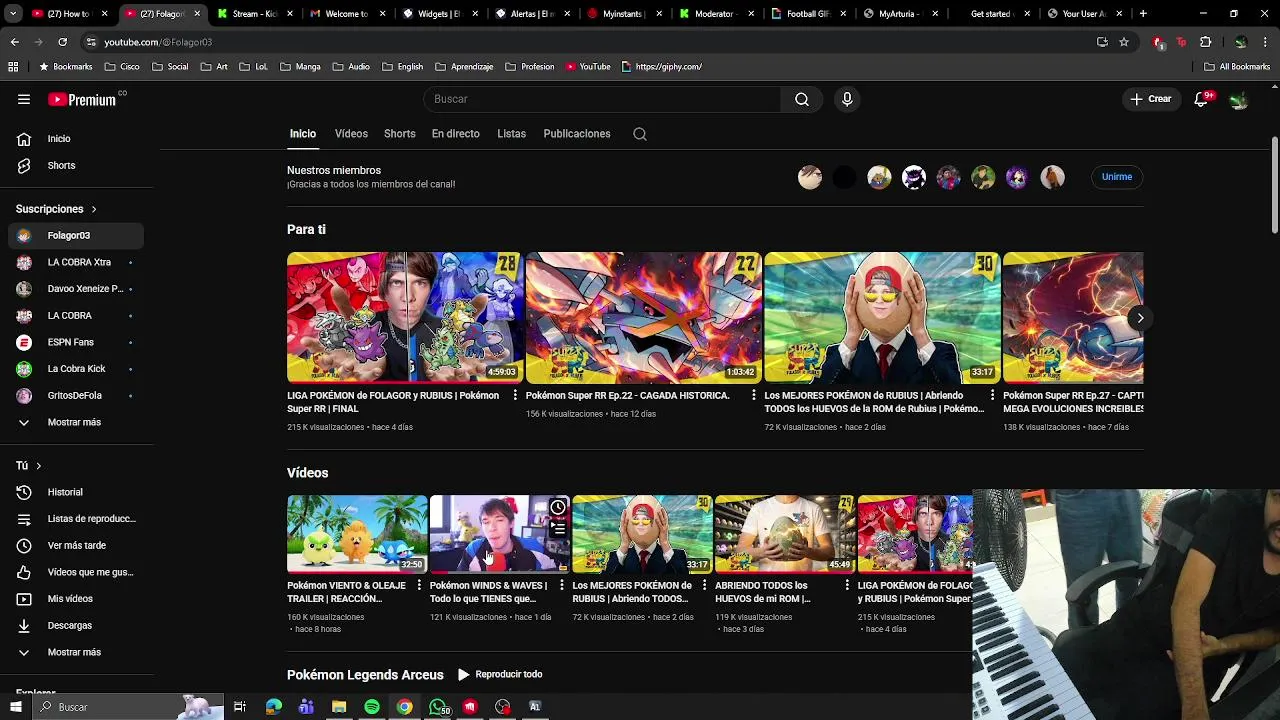Open Windows Start menu
This screenshot has width=1280, height=720.
tap(15, 707)
